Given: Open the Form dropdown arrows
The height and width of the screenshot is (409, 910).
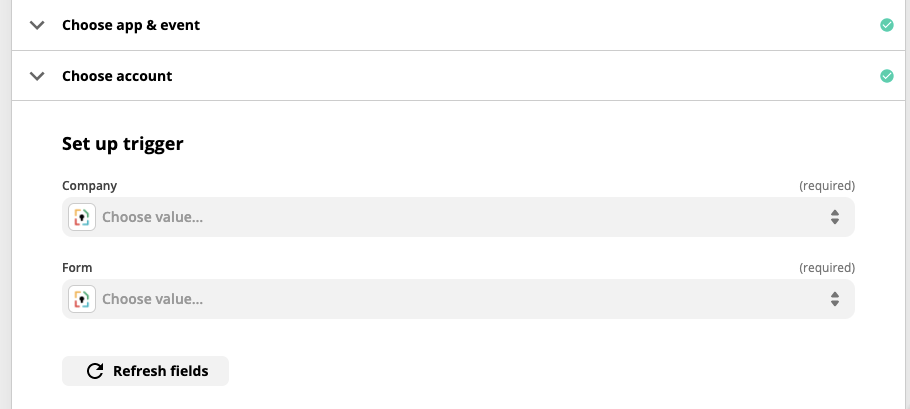Looking at the screenshot, I should (x=835, y=299).
